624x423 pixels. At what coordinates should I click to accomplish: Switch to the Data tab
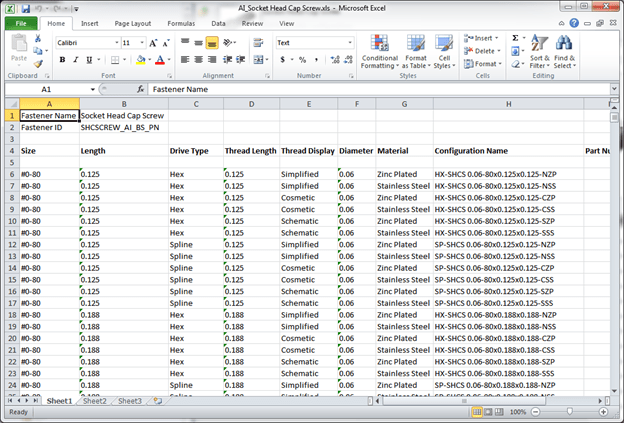pos(218,23)
